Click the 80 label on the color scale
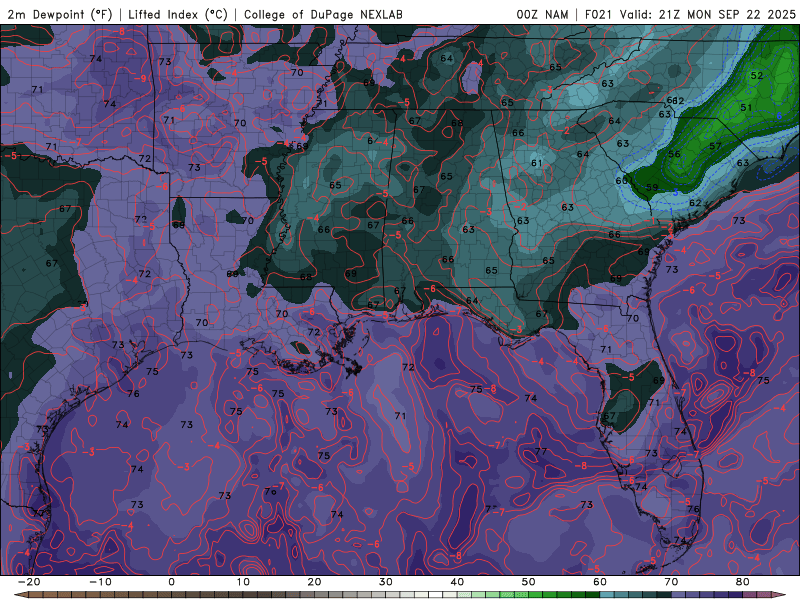 (x=743, y=582)
